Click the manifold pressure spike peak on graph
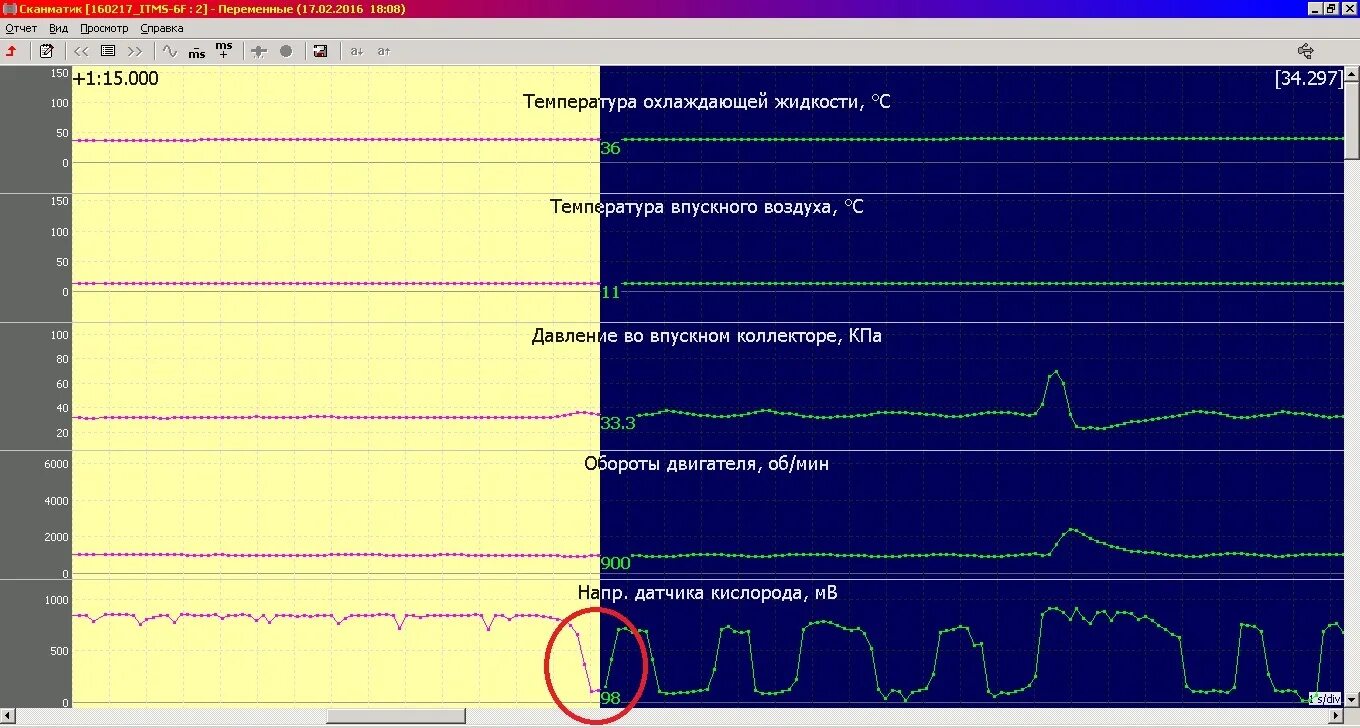The height and width of the screenshot is (728, 1360). click(x=1056, y=372)
